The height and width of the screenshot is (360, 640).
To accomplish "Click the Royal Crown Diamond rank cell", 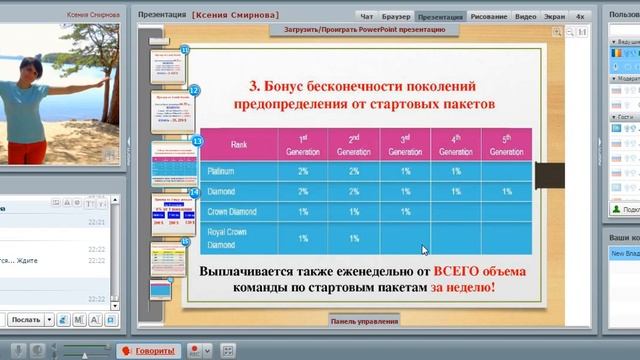I will (239, 238).
